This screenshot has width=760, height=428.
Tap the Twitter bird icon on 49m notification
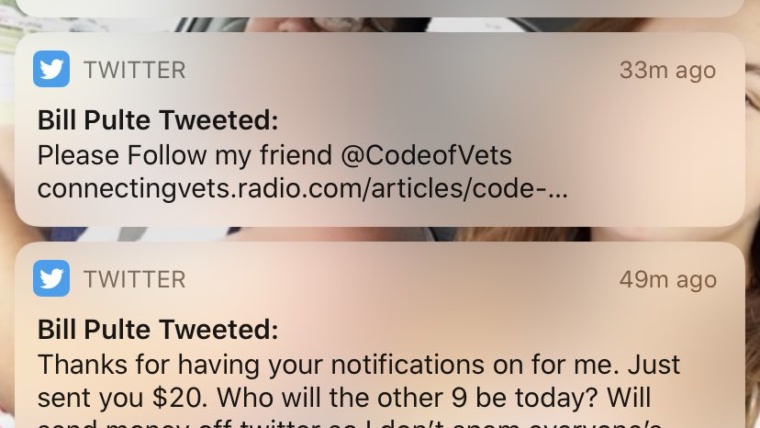[51, 278]
